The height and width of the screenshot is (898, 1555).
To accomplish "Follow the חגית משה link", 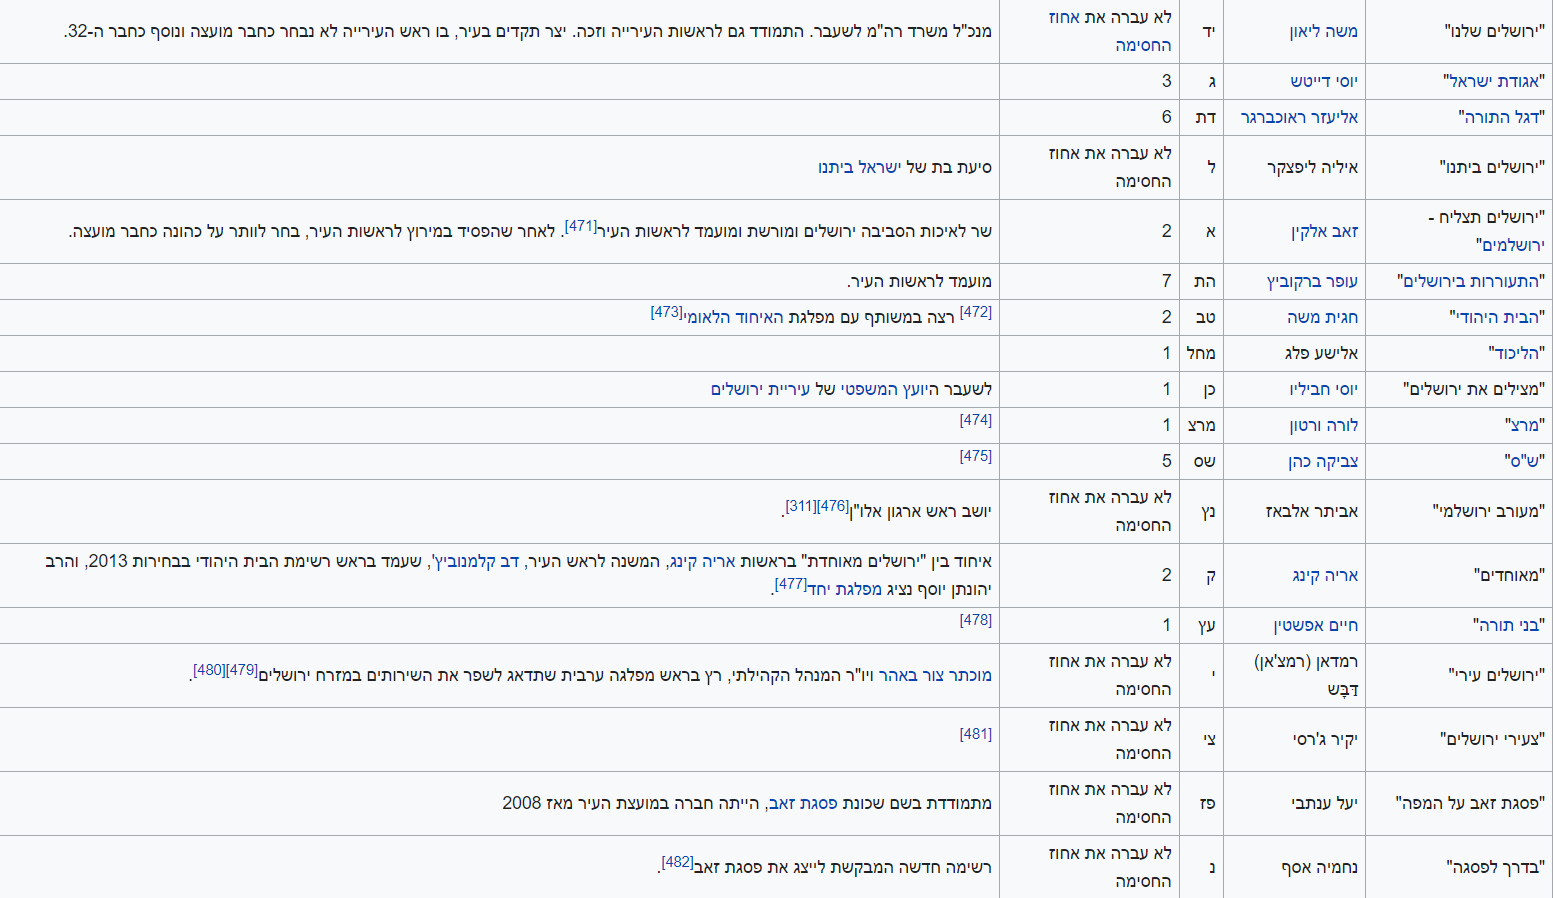I will point(1322,318).
